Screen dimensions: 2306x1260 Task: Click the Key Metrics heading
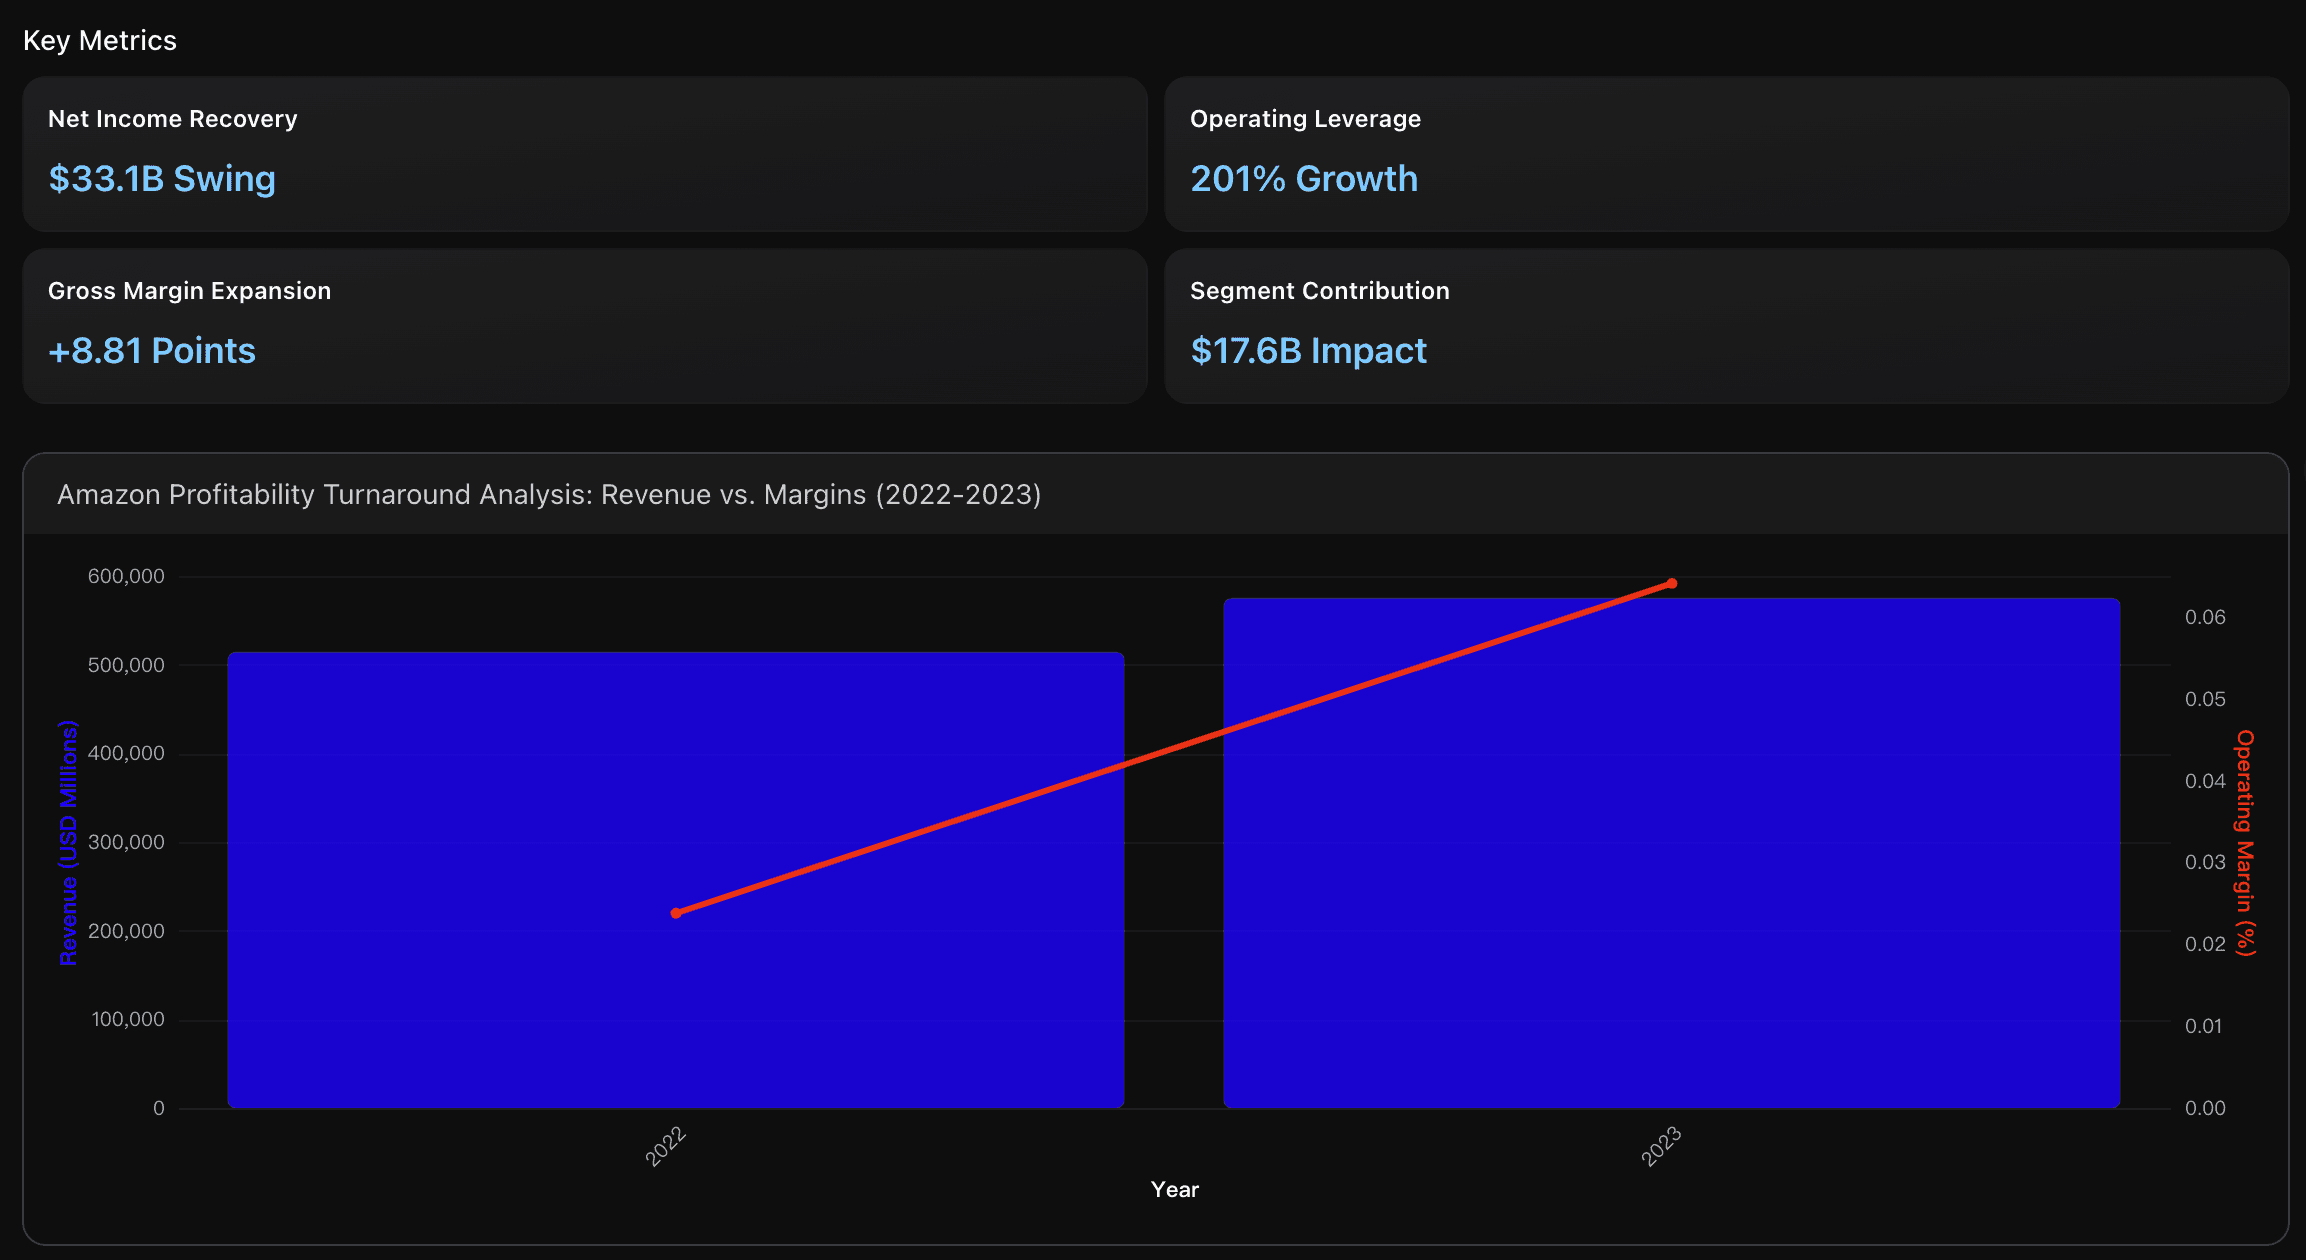click(100, 41)
